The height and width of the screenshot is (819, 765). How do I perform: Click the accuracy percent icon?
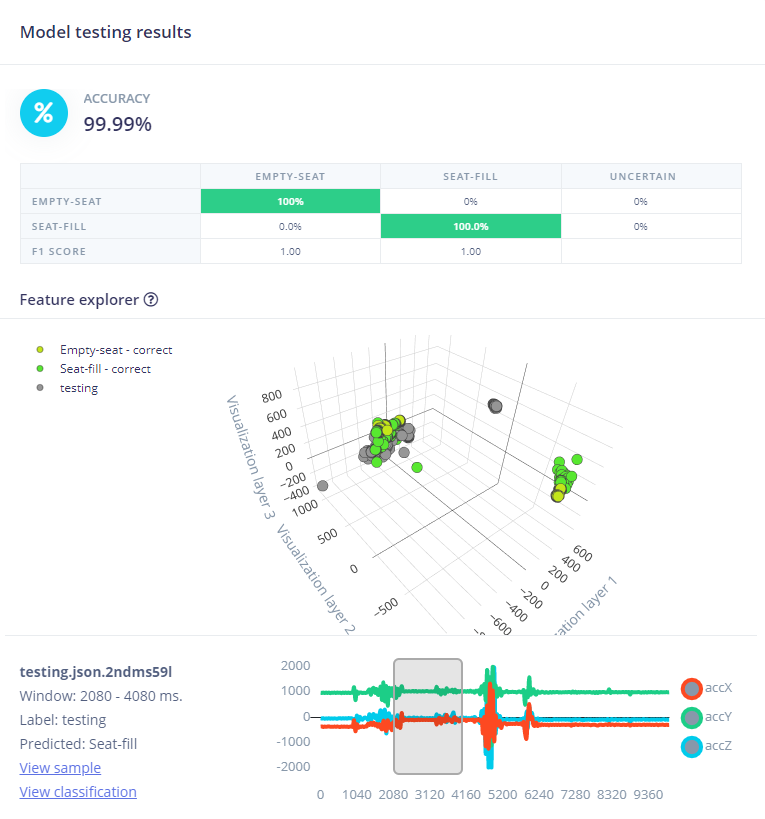(44, 112)
